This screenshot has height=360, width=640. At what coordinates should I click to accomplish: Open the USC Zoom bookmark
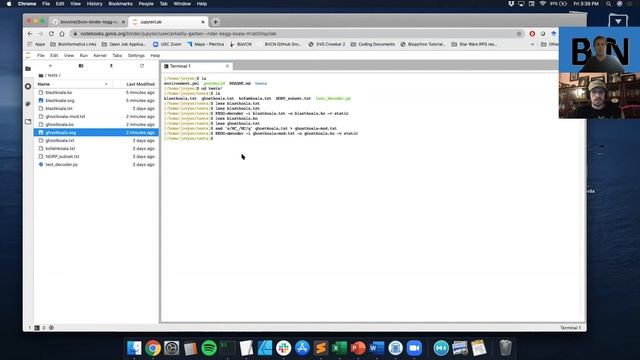[167, 44]
